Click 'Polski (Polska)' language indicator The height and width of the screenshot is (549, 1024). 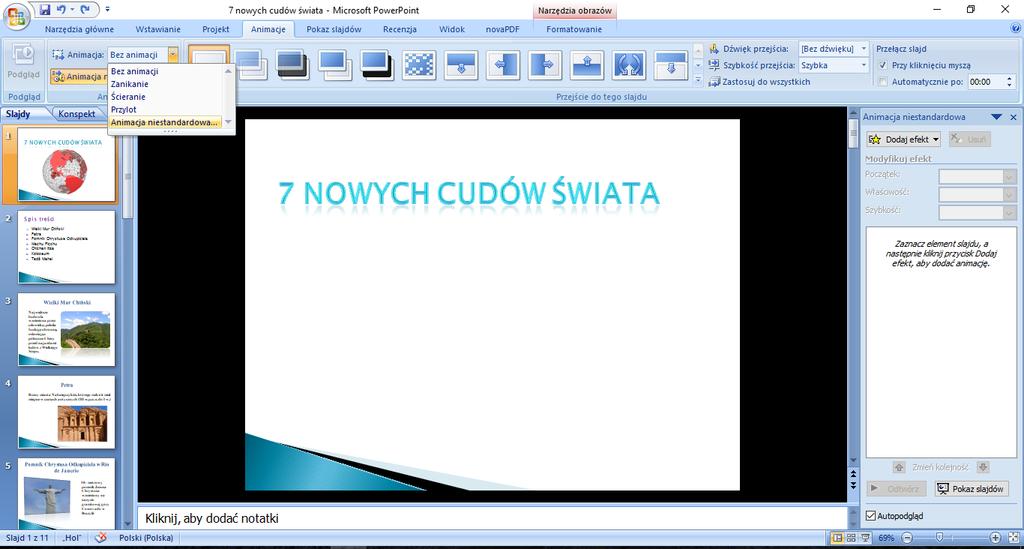(x=146, y=538)
